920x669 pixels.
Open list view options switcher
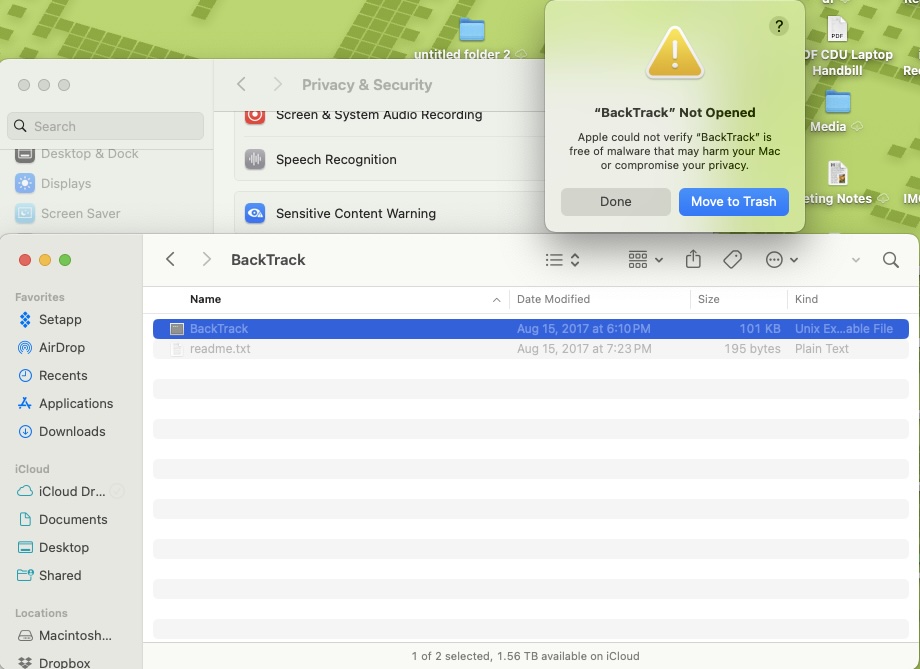[562, 260]
